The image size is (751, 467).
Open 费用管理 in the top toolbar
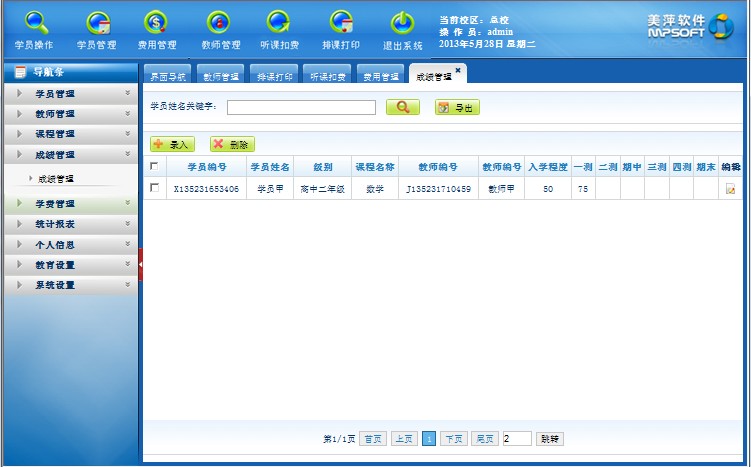point(157,29)
